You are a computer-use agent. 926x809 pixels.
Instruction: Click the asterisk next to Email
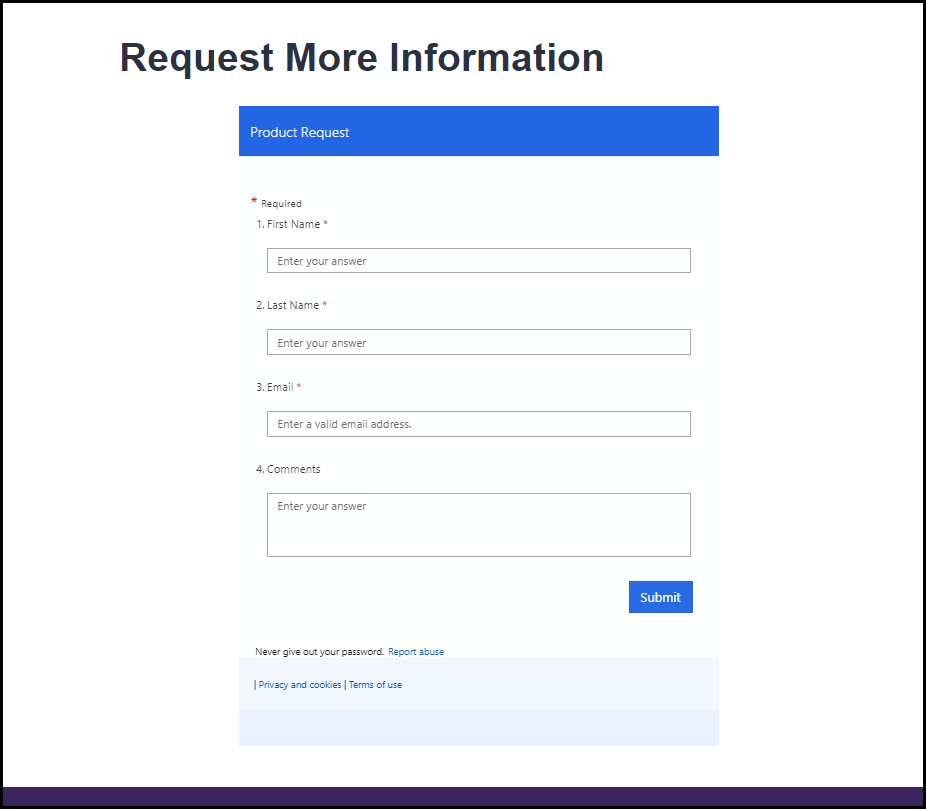click(297, 386)
